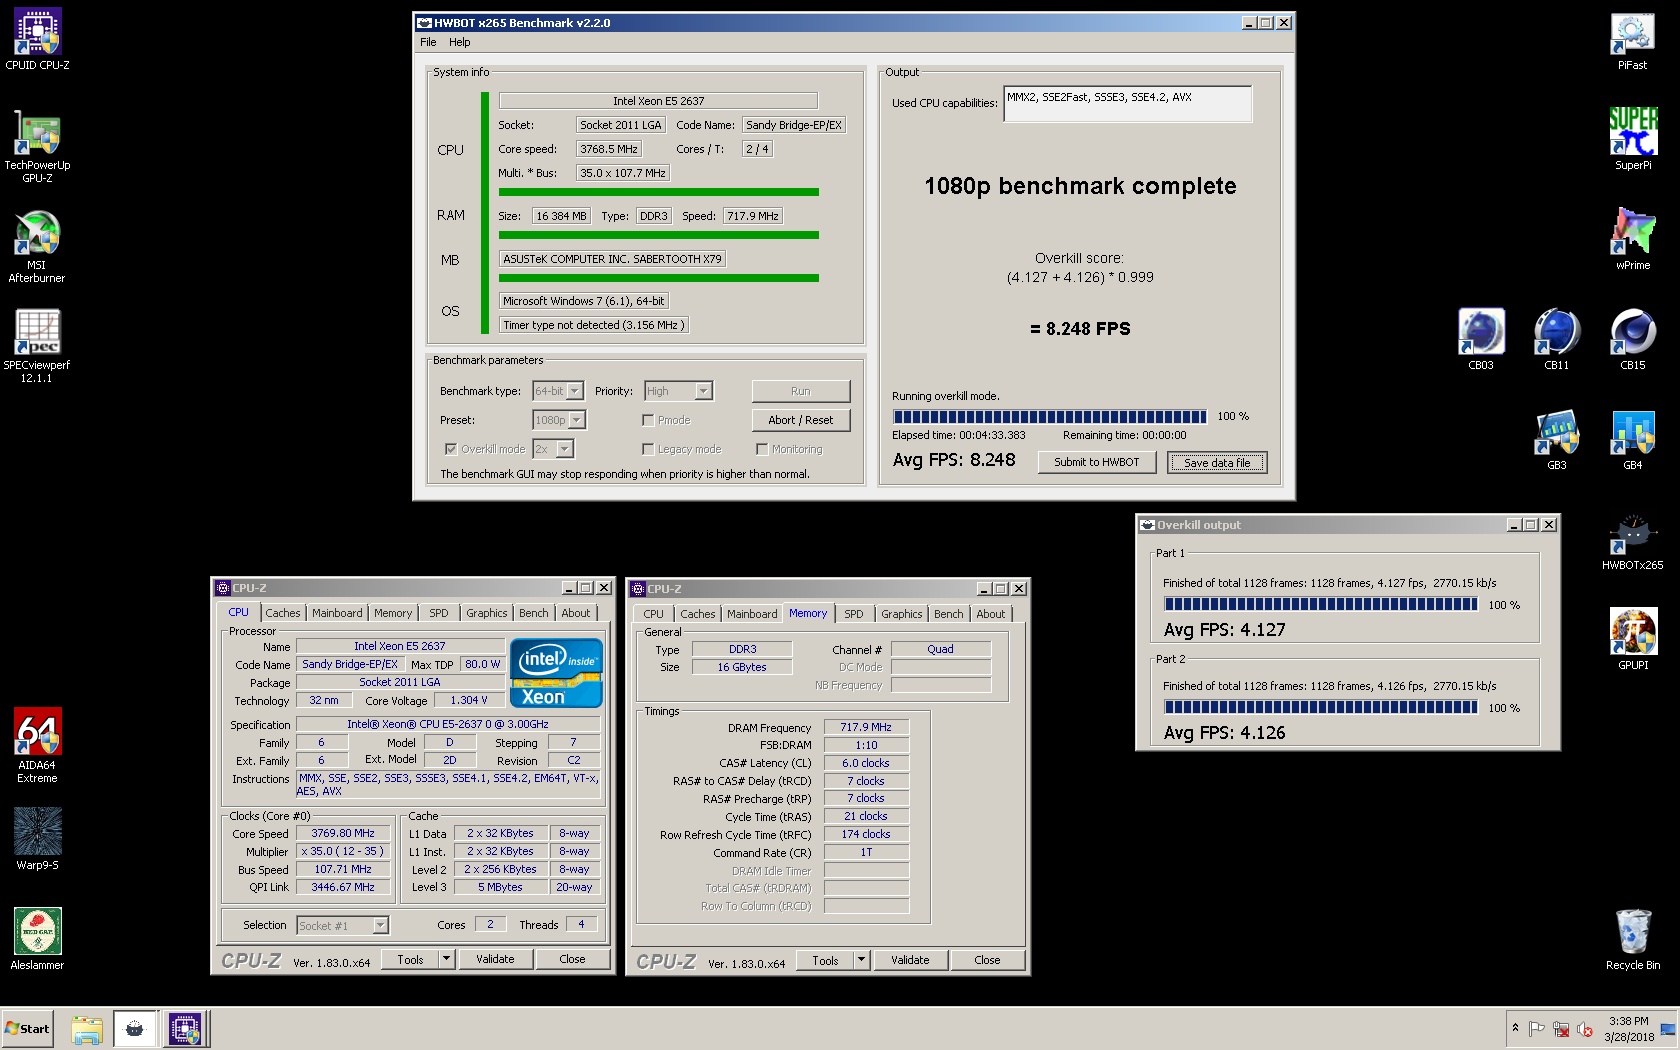Click the Part 2 progress bar

coord(1321,707)
